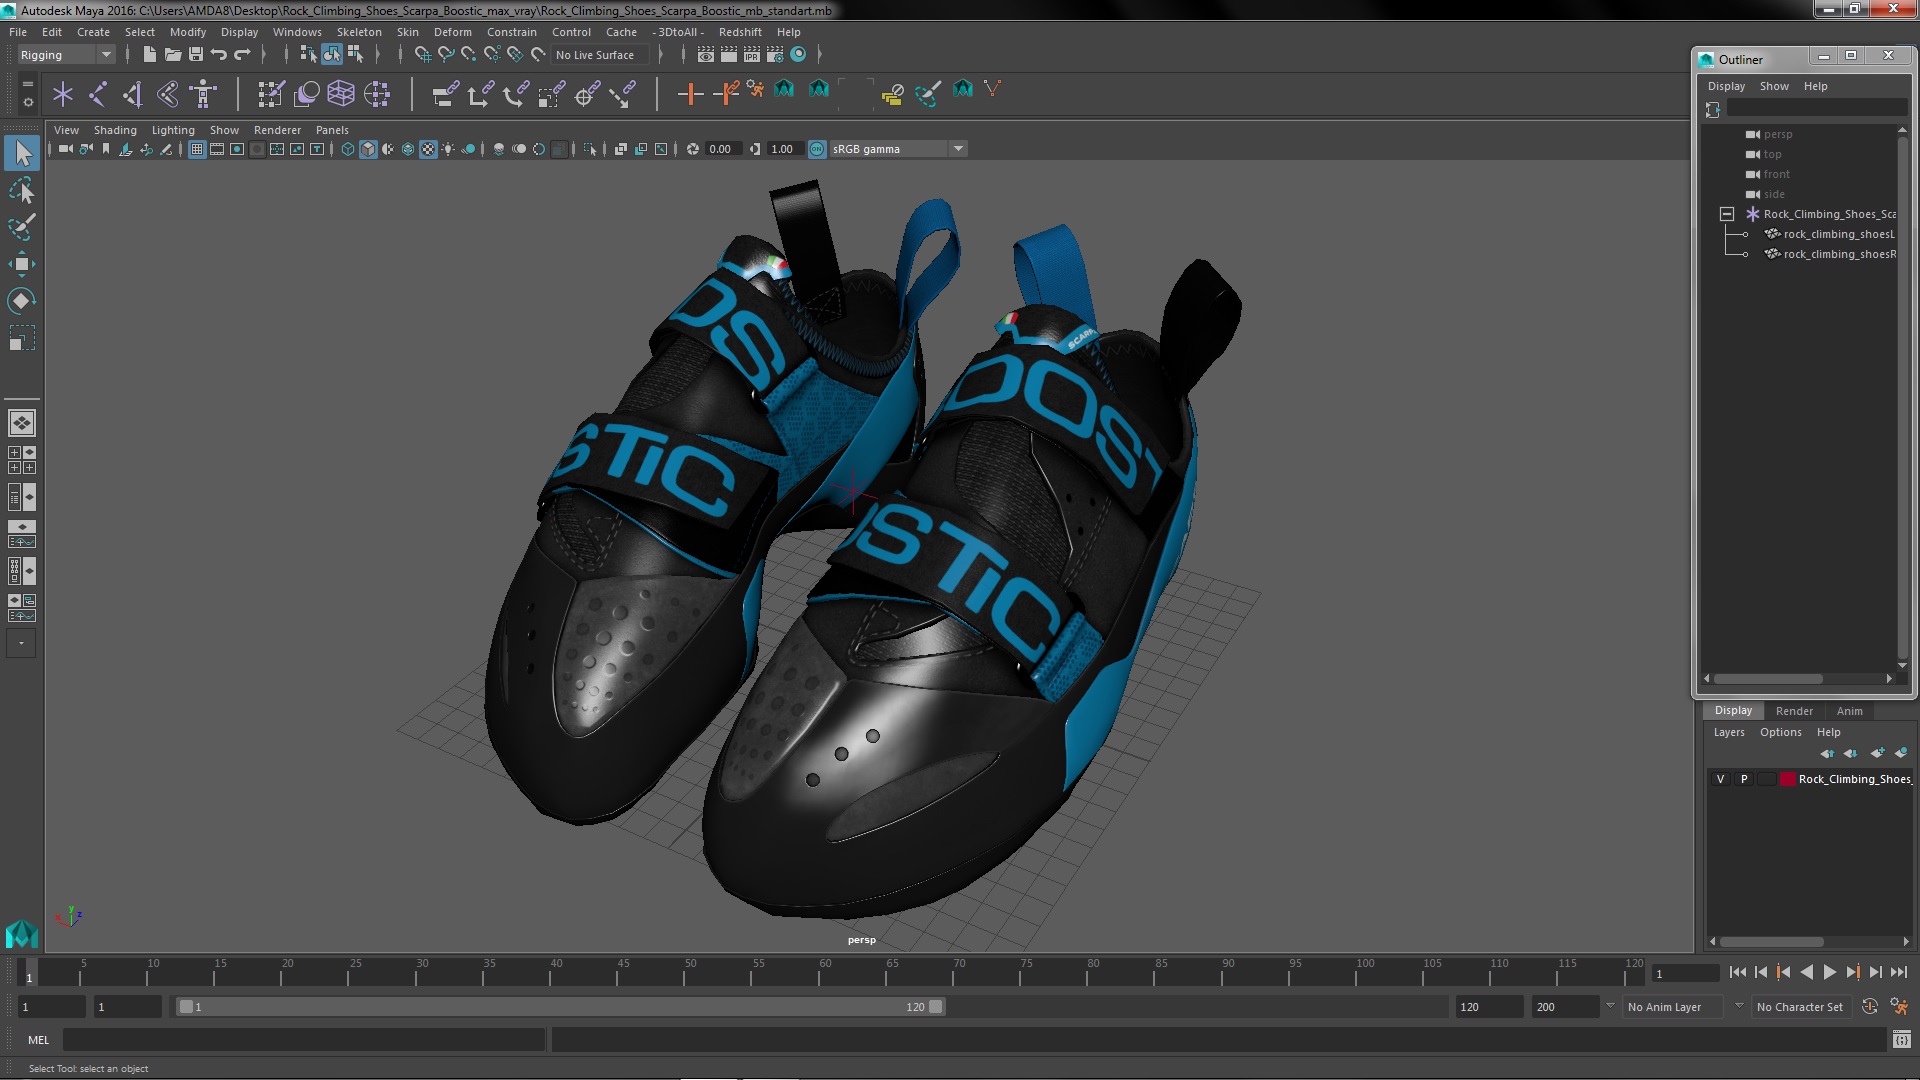
Task: Click the HumanIK figure shelf icon
Action: click(203, 94)
